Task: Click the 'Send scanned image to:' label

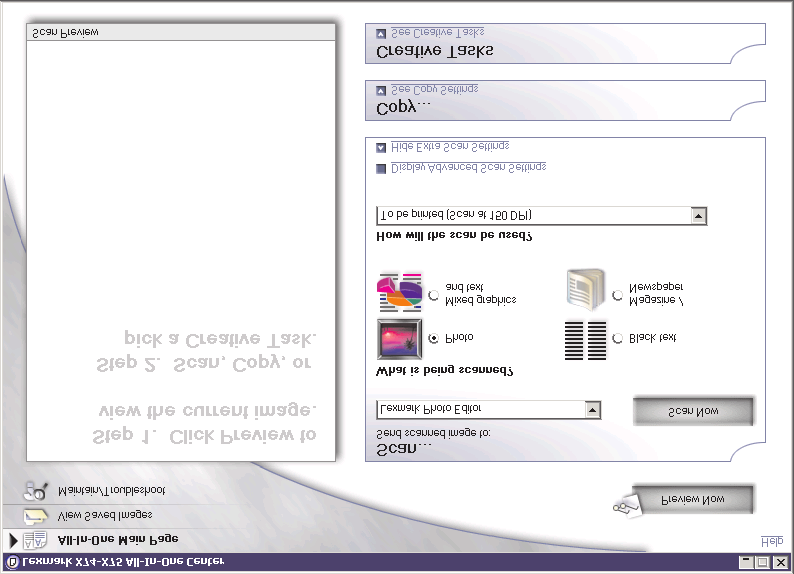Action: [433, 434]
